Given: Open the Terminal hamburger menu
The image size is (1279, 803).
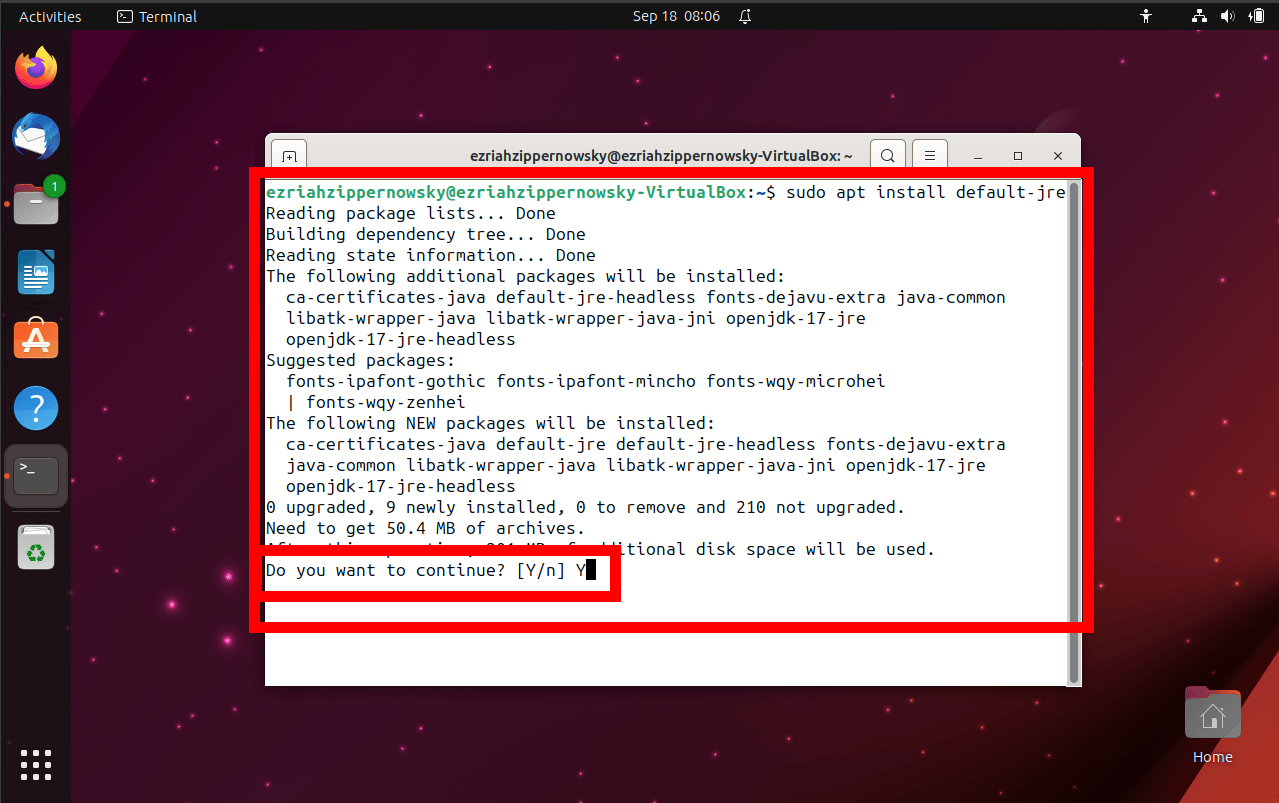Looking at the screenshot, I should (929, 155).
